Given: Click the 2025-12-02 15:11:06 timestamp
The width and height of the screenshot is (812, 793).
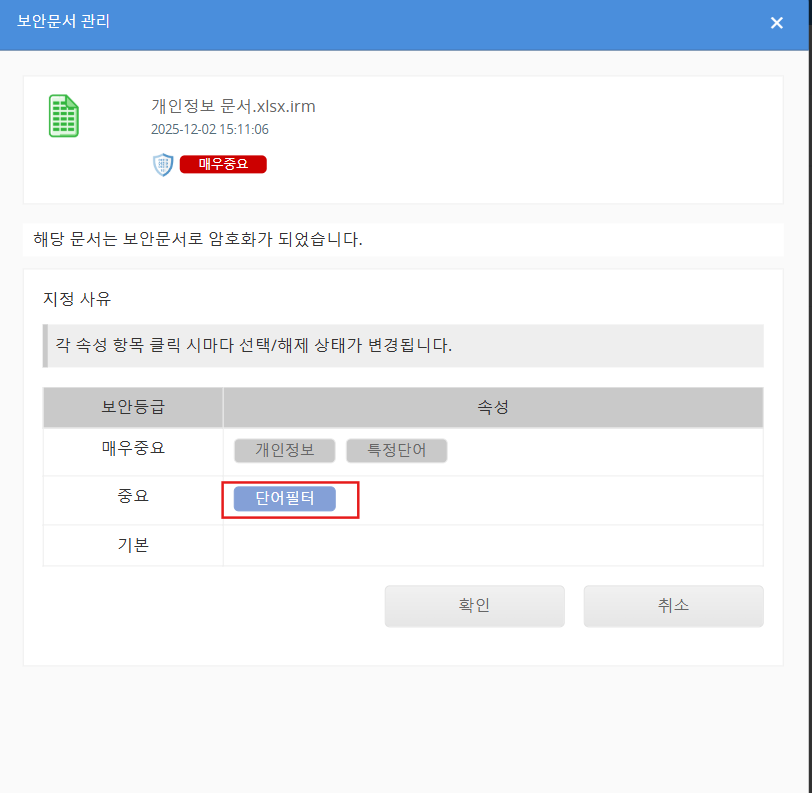Looking at the screenshot, I should [x=210, y=130].
